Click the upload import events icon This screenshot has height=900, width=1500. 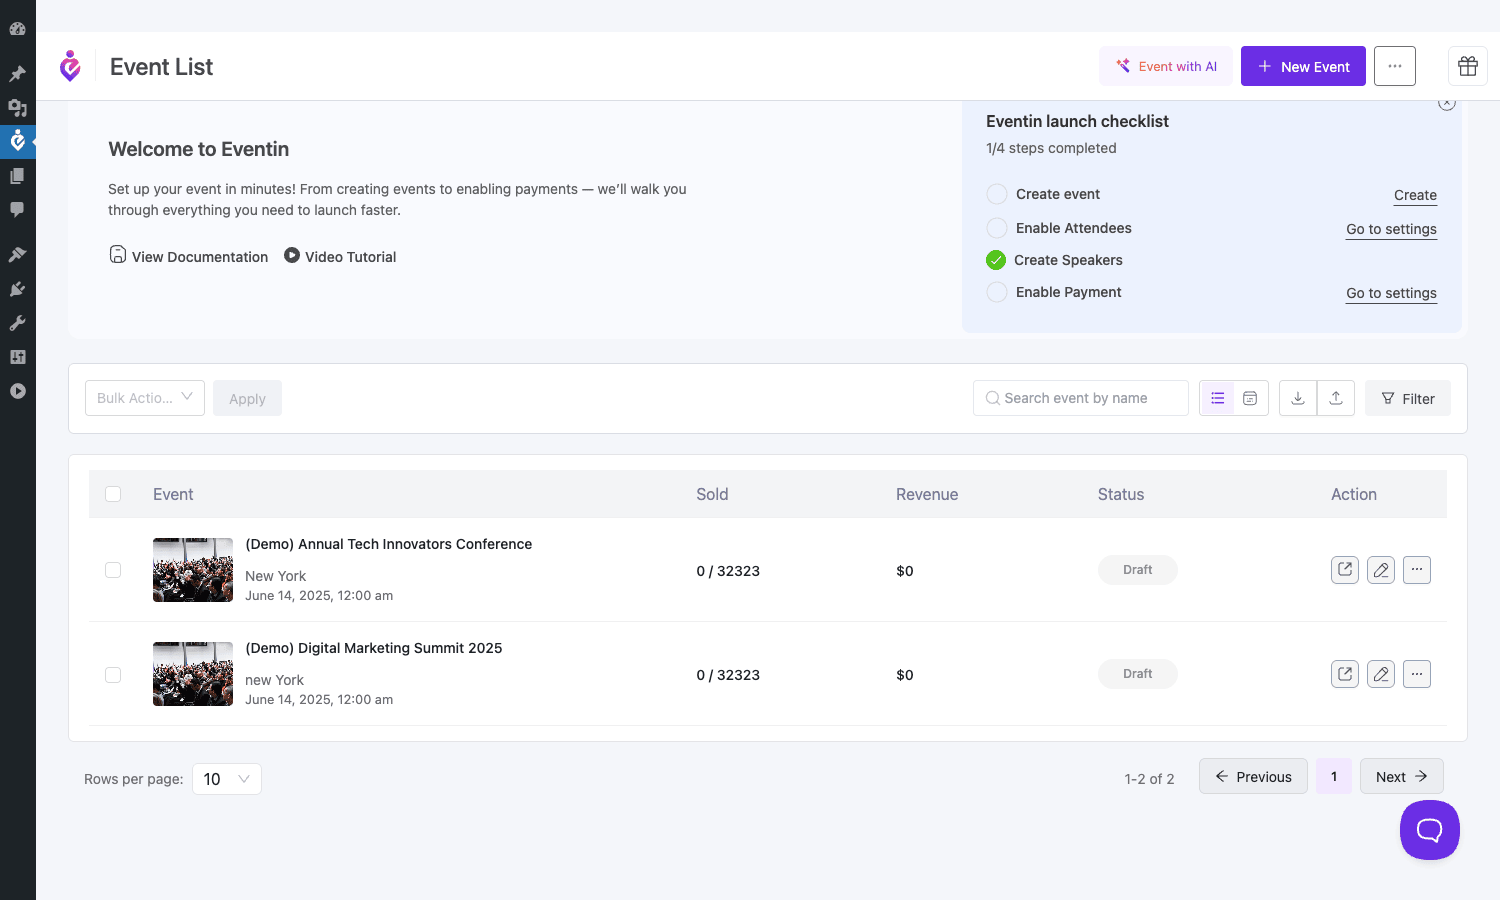1336,398
